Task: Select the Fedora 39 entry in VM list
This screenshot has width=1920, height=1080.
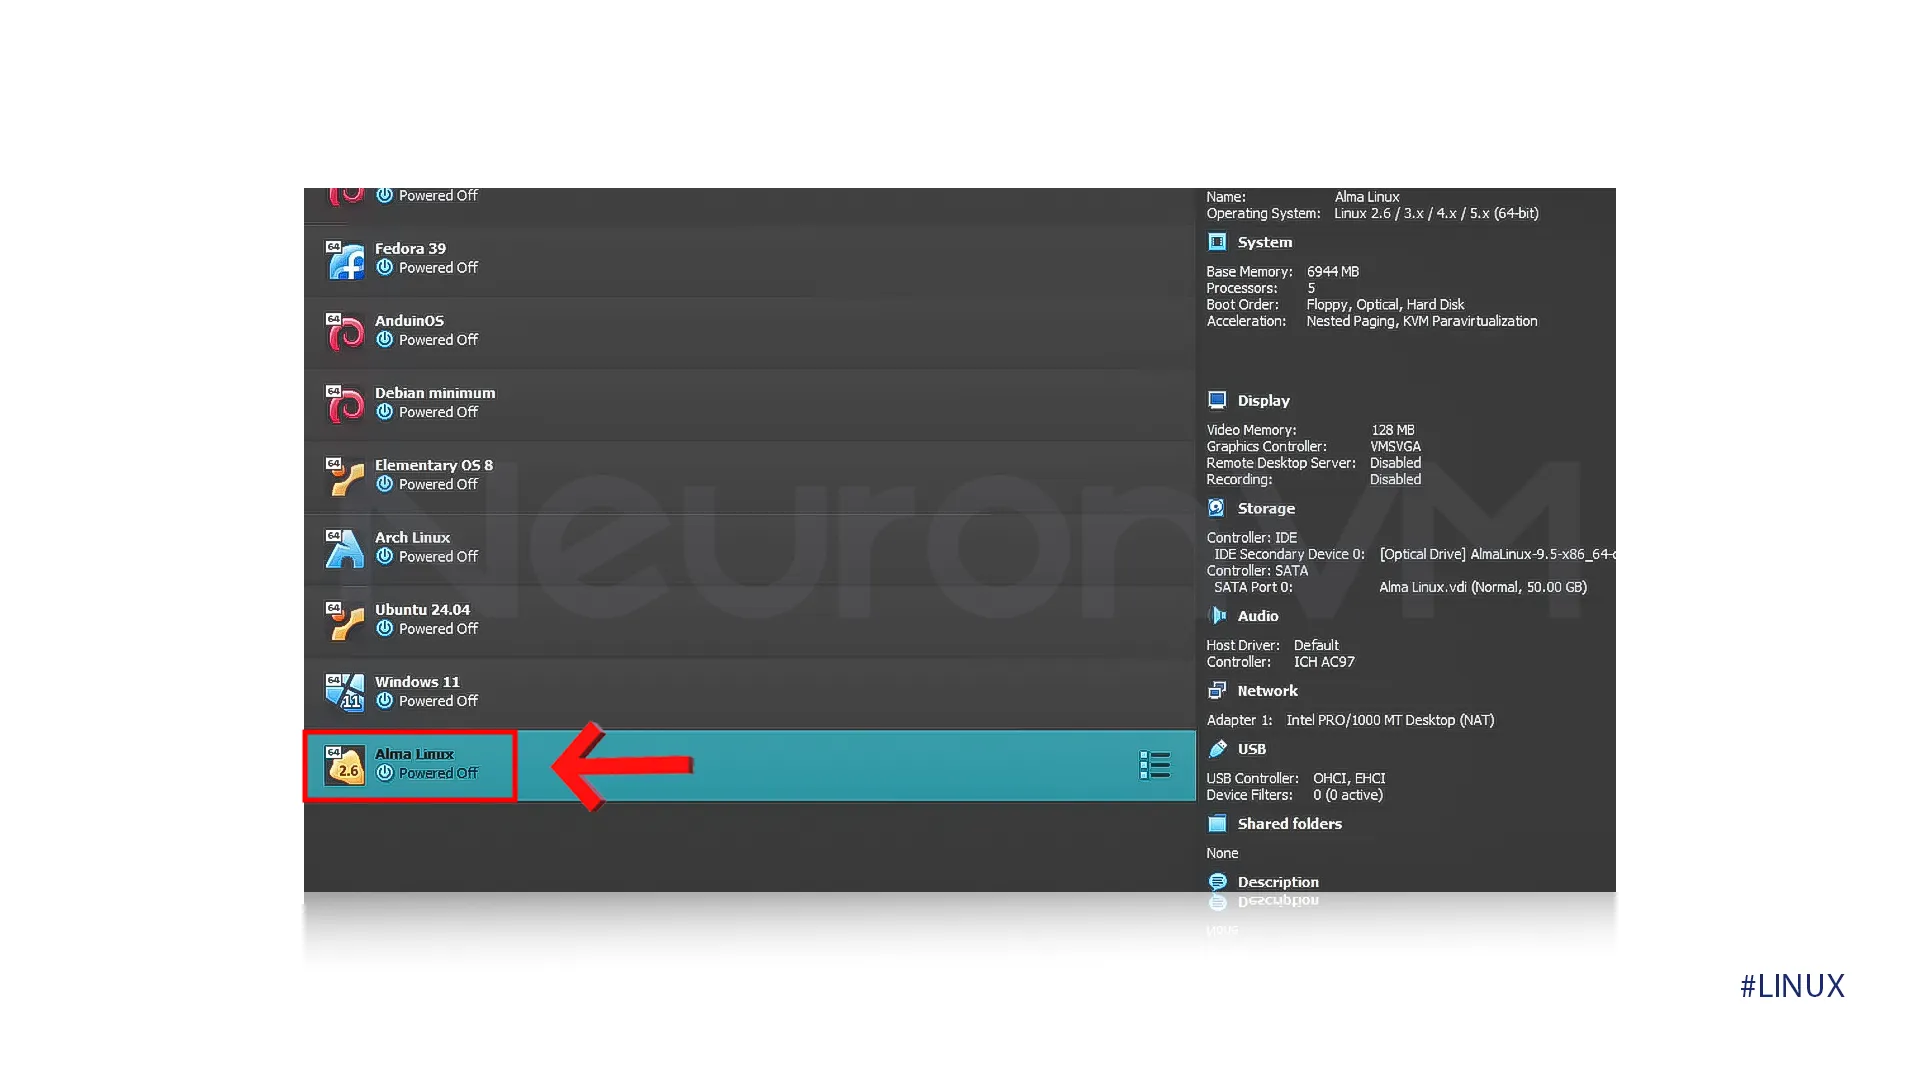Action: (x=750, y=260)
